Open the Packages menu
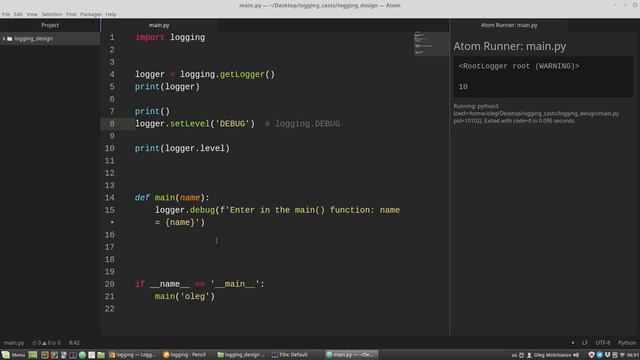 (91, 14)
